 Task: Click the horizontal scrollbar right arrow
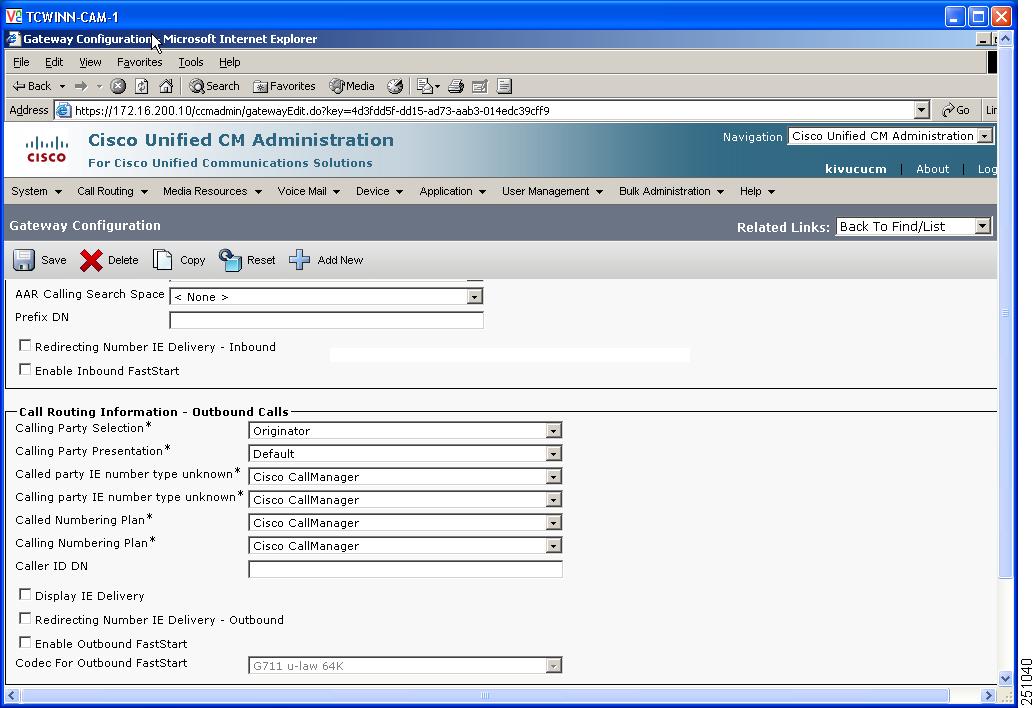[x=988, y=695]
